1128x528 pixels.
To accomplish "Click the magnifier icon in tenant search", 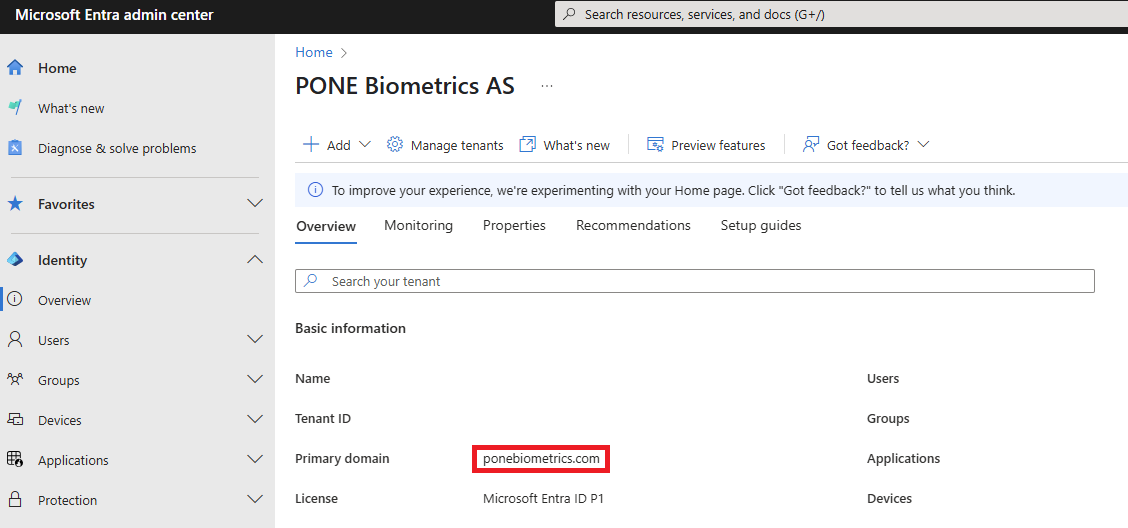I will 311,281.
